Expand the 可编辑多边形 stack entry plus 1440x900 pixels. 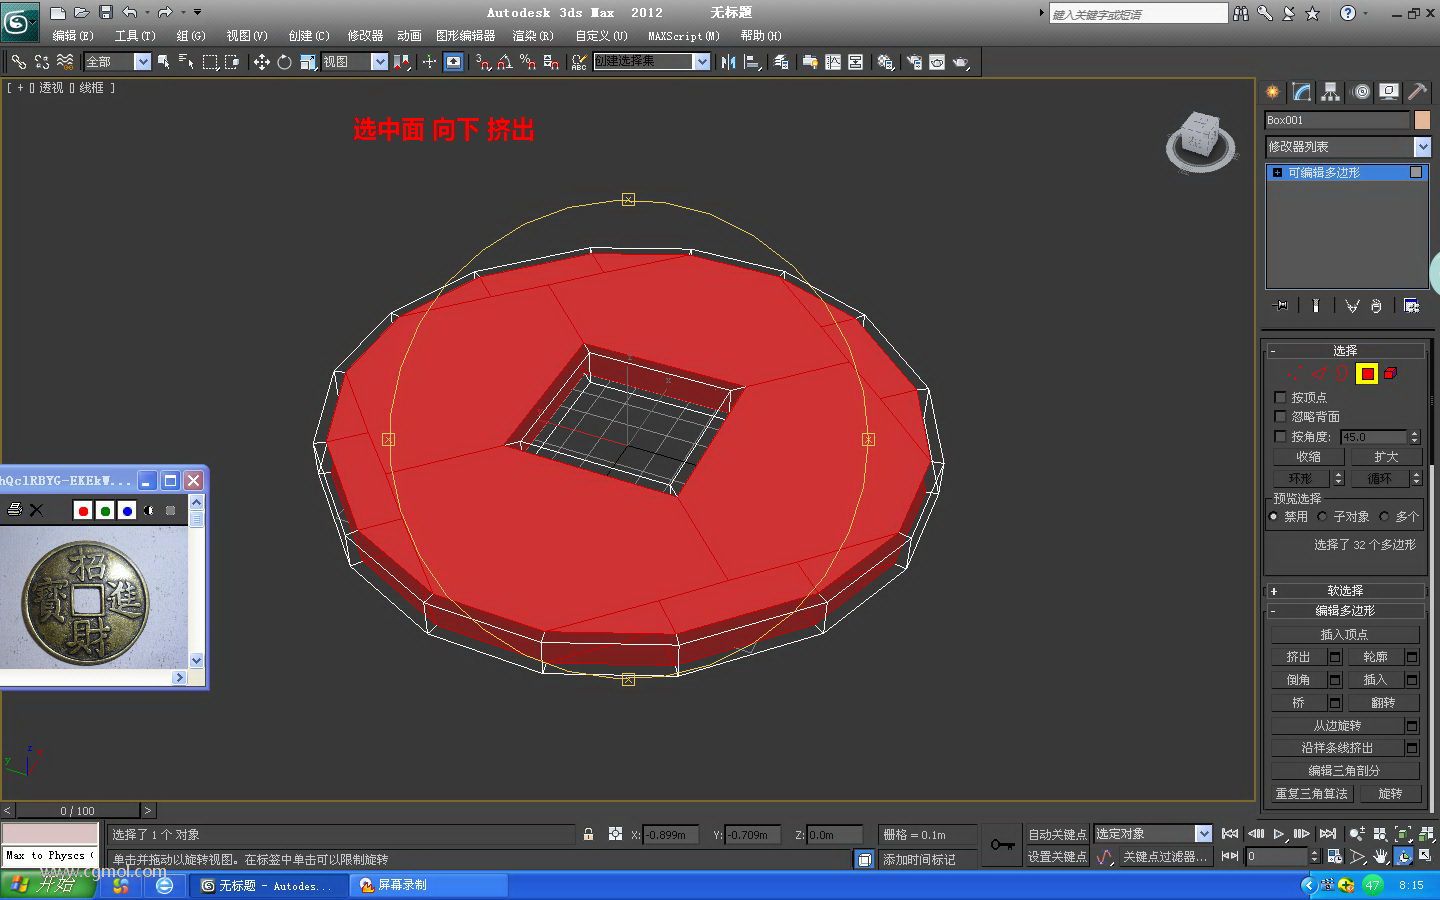[x=1277, y=173]
